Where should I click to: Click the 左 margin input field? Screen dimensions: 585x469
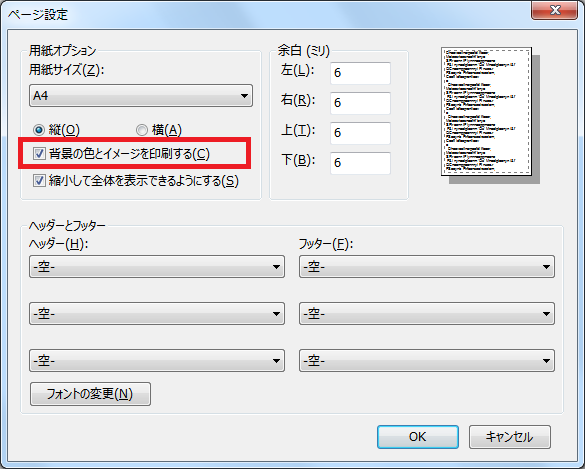pos(360,73)
